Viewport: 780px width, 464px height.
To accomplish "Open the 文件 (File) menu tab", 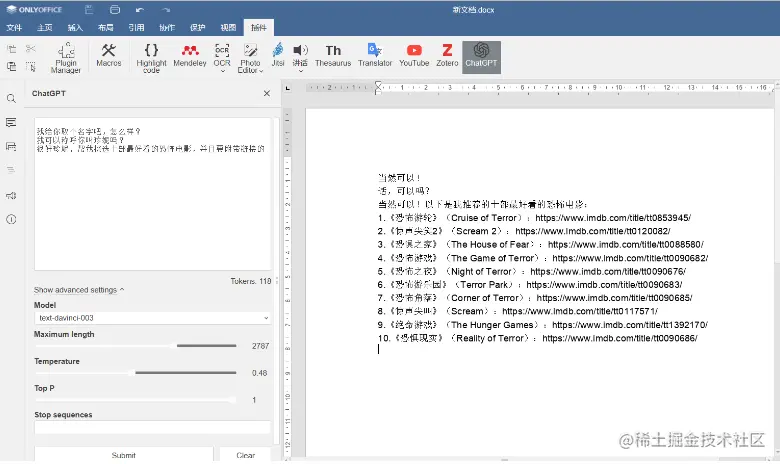I will pyautogui.click(x=14, y=27).
